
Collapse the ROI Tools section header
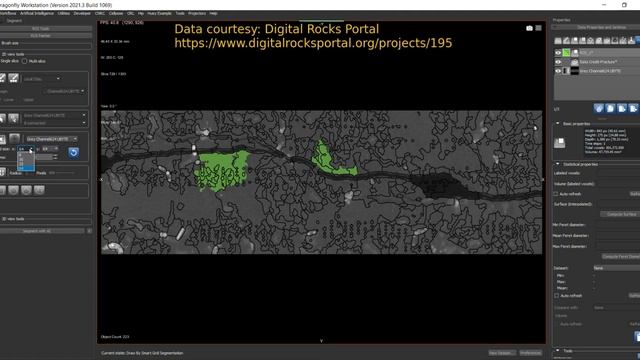pyautogui.click(x=45, y=29)
